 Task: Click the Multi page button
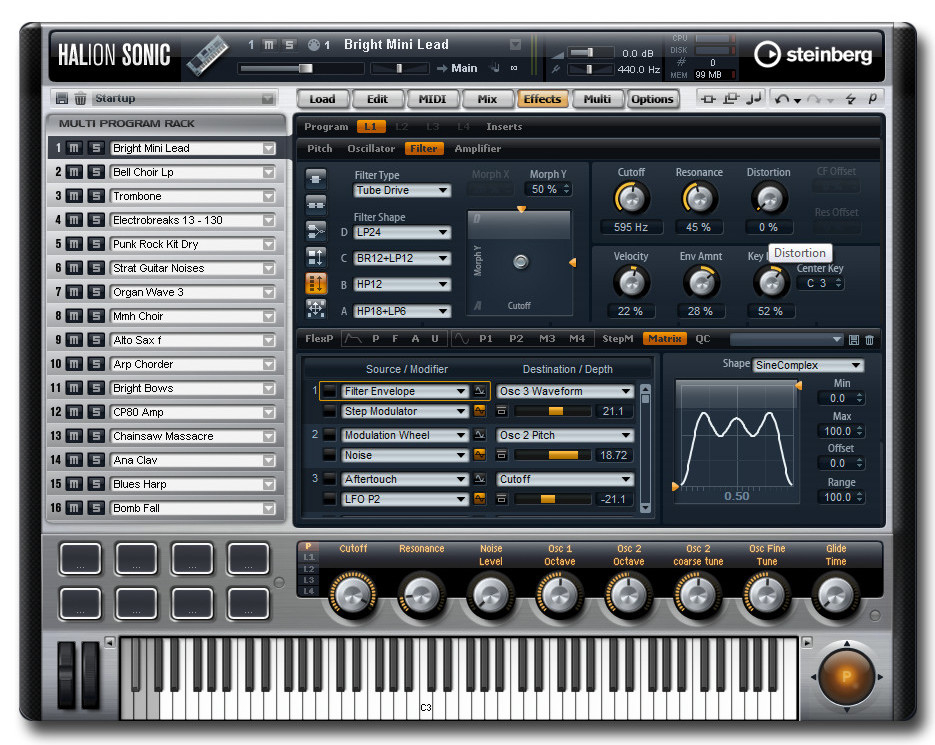click(x=597, y=99)
